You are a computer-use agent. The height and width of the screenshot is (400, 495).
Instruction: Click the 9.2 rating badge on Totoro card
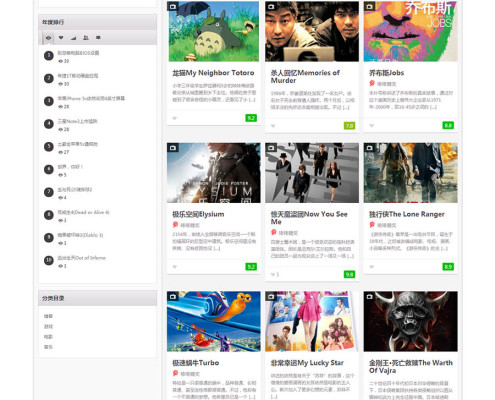coord(251,118)
